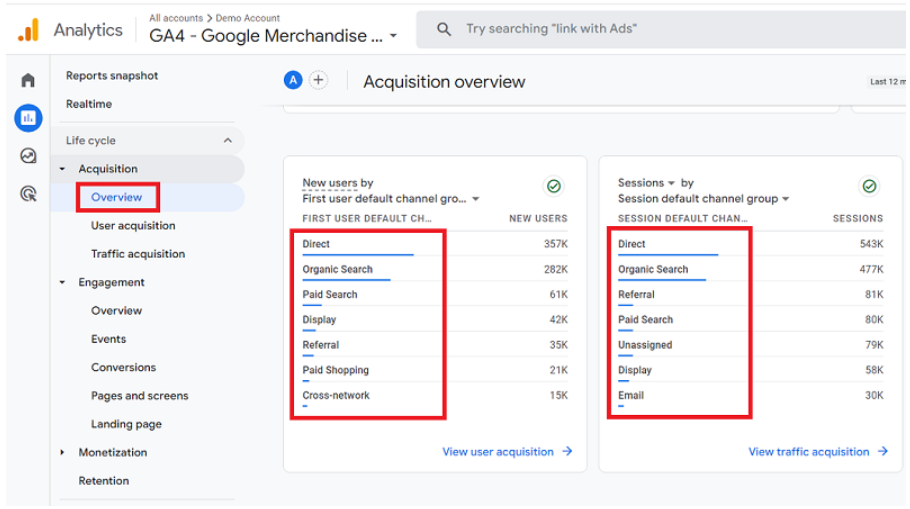Click Organic Search row in New users card
The image size is (910, 509).
pyautogui.click(x=435, y=269)
